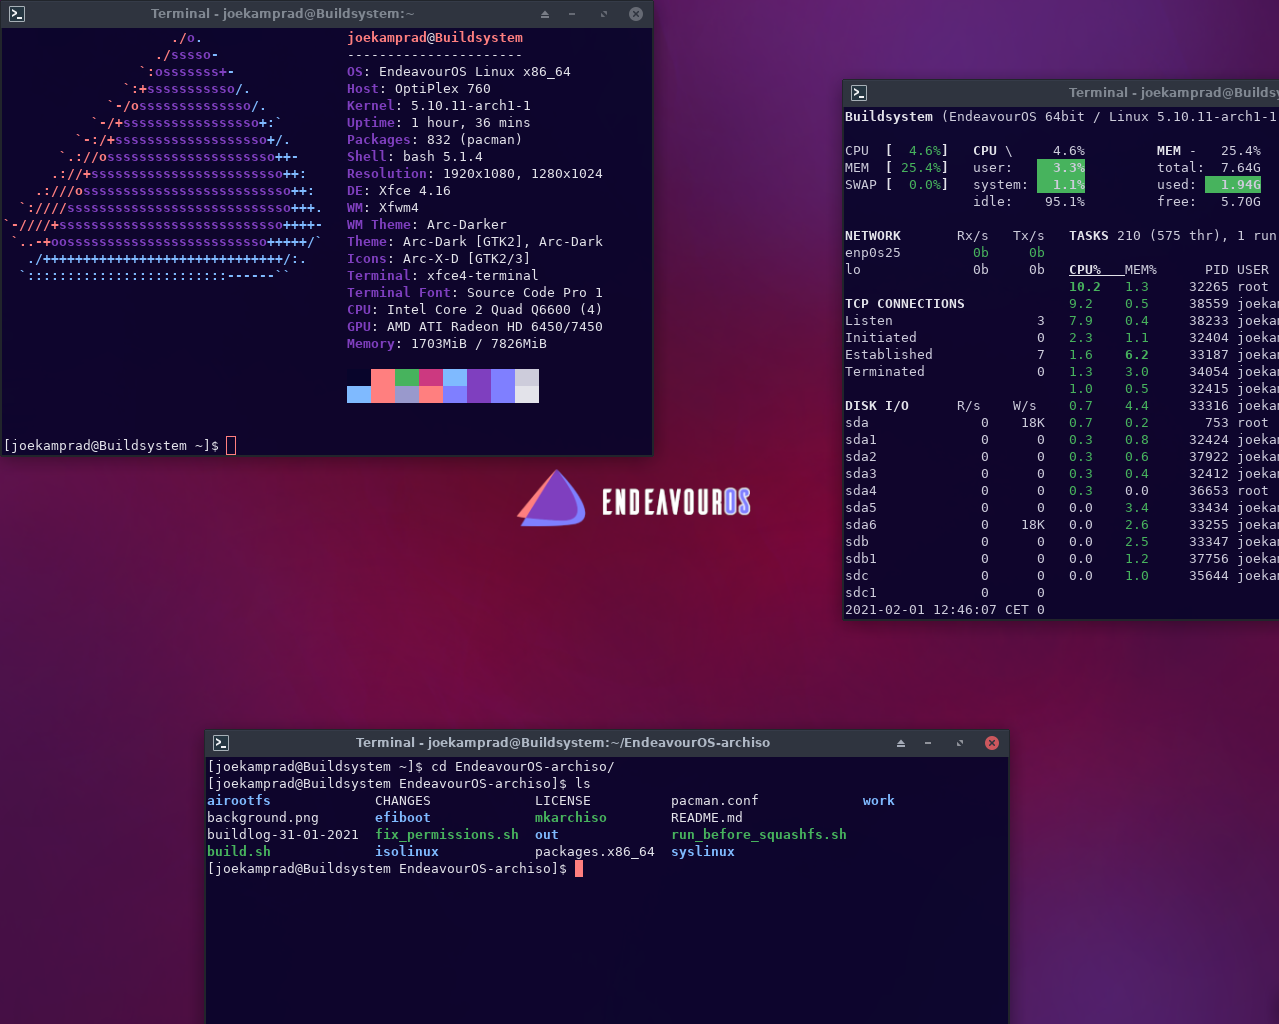Click the 'Established' connections row in glances

point(945,354)
